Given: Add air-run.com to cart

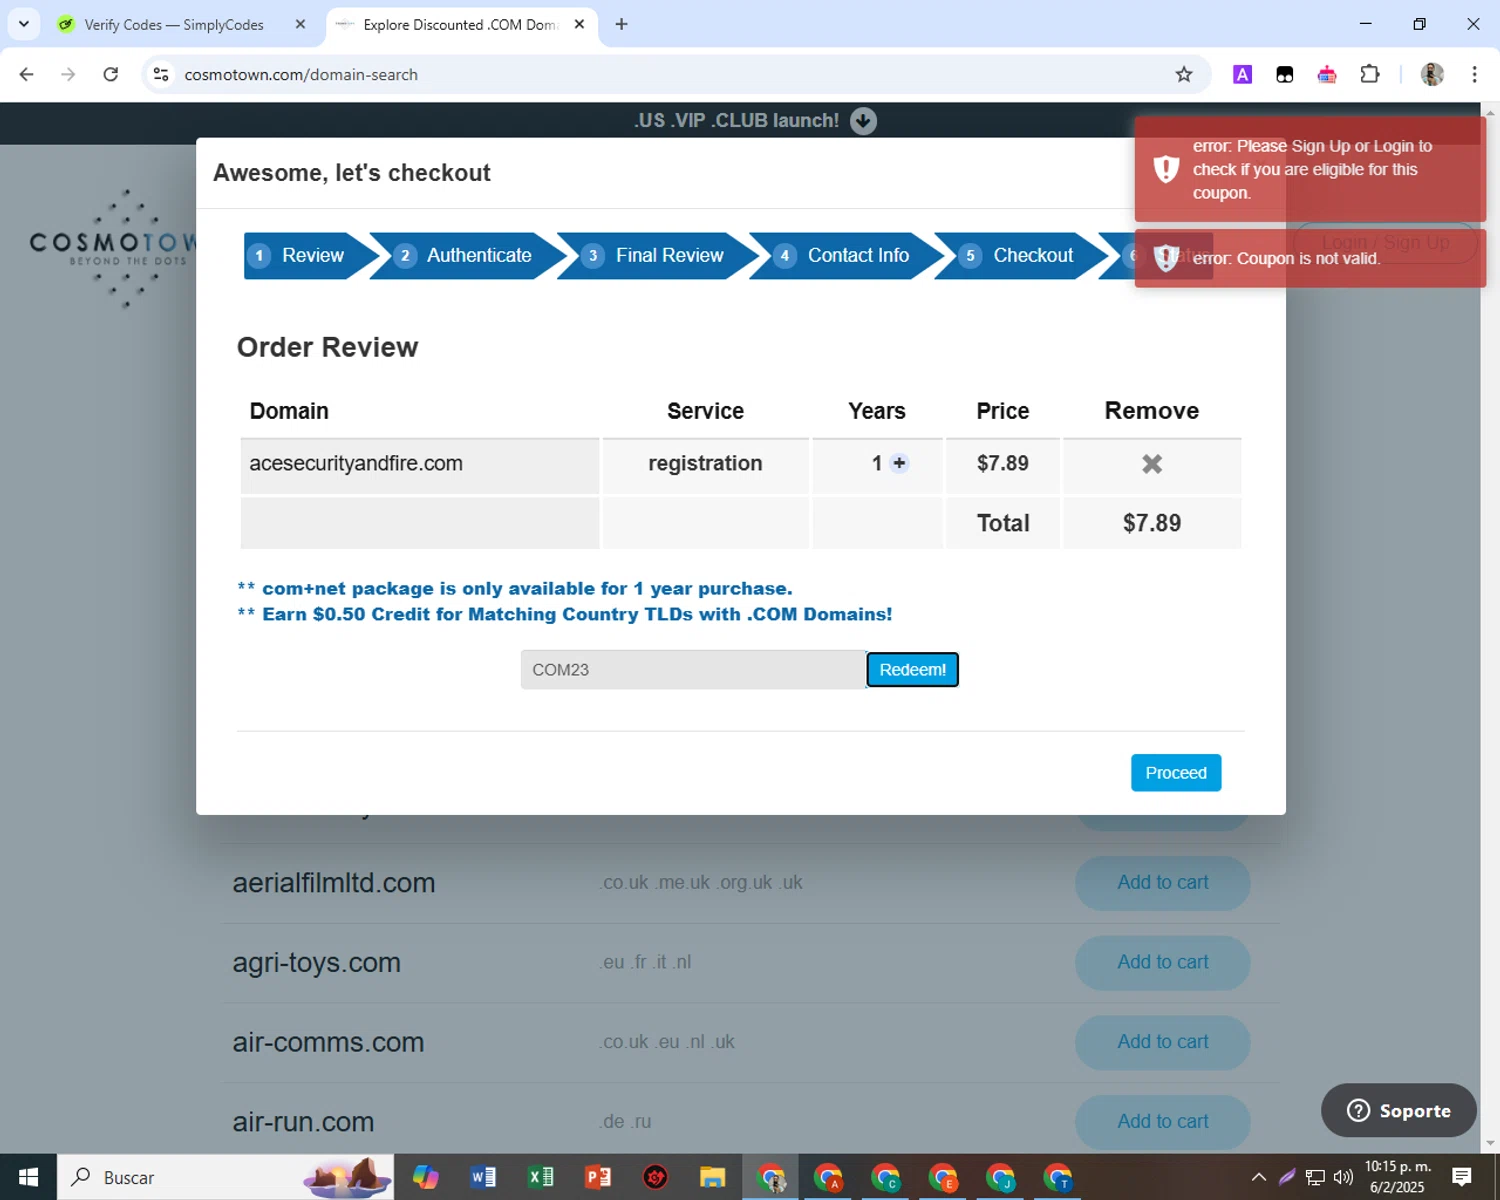Looking at the screenshot, I should point(1162,1122).
